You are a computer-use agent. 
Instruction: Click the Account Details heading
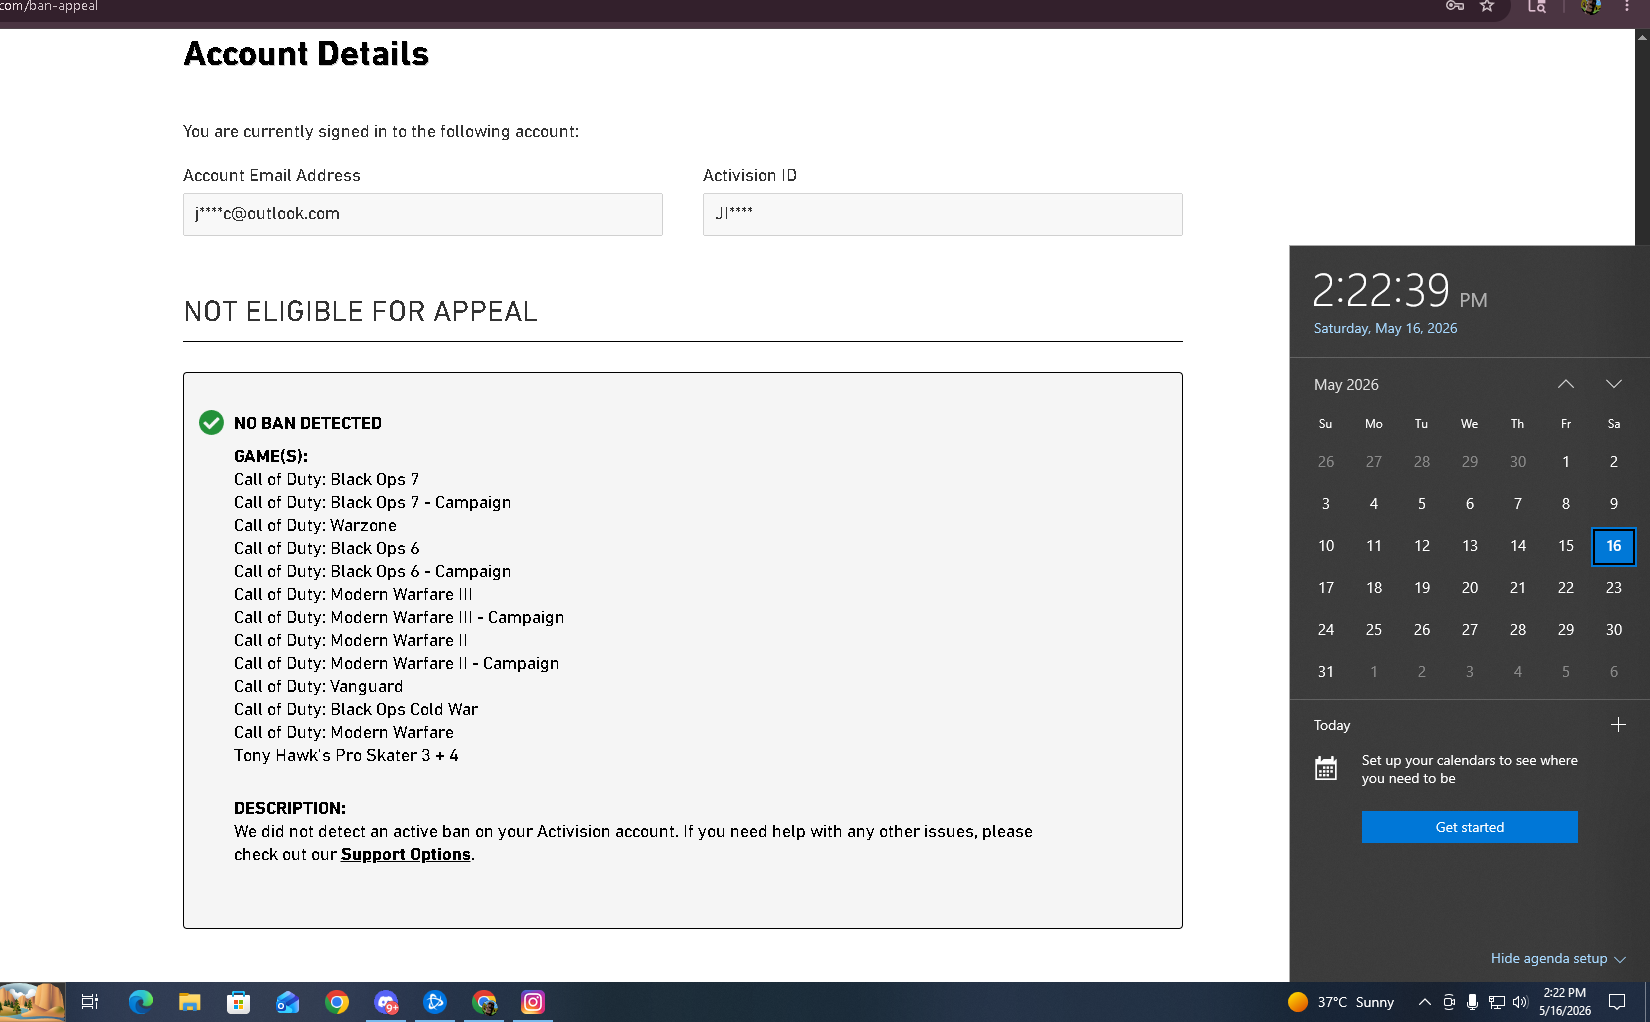[306, 54]
